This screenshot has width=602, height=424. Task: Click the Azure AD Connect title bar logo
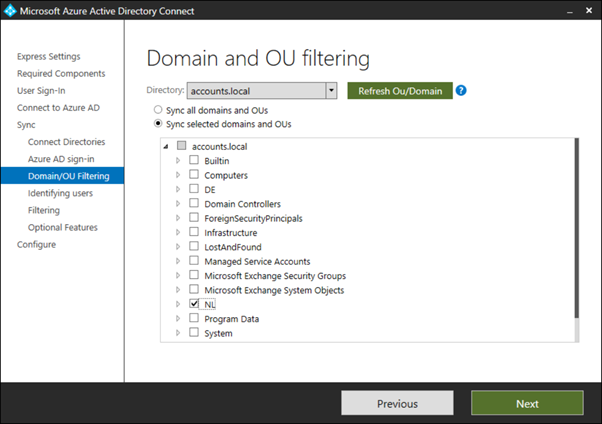coord(12,11)
